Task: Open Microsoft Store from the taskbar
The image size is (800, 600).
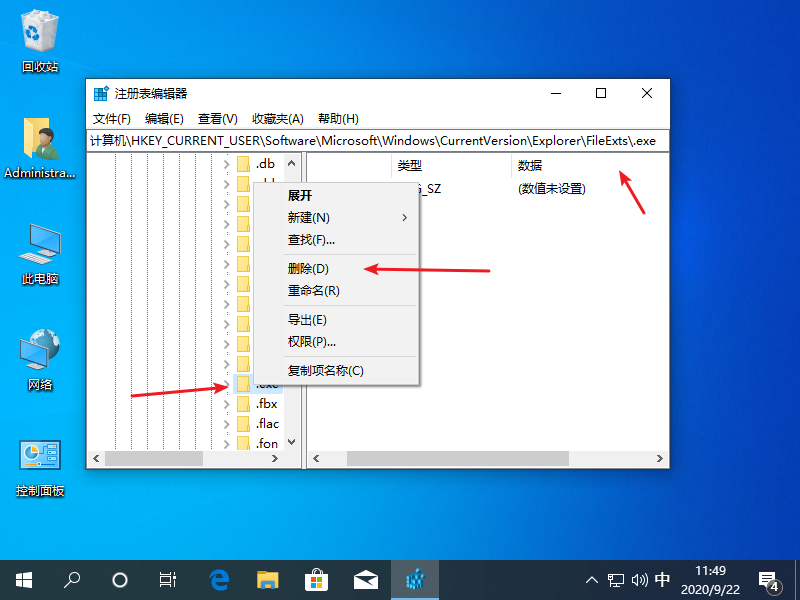Action: click(x=316, y=579)
